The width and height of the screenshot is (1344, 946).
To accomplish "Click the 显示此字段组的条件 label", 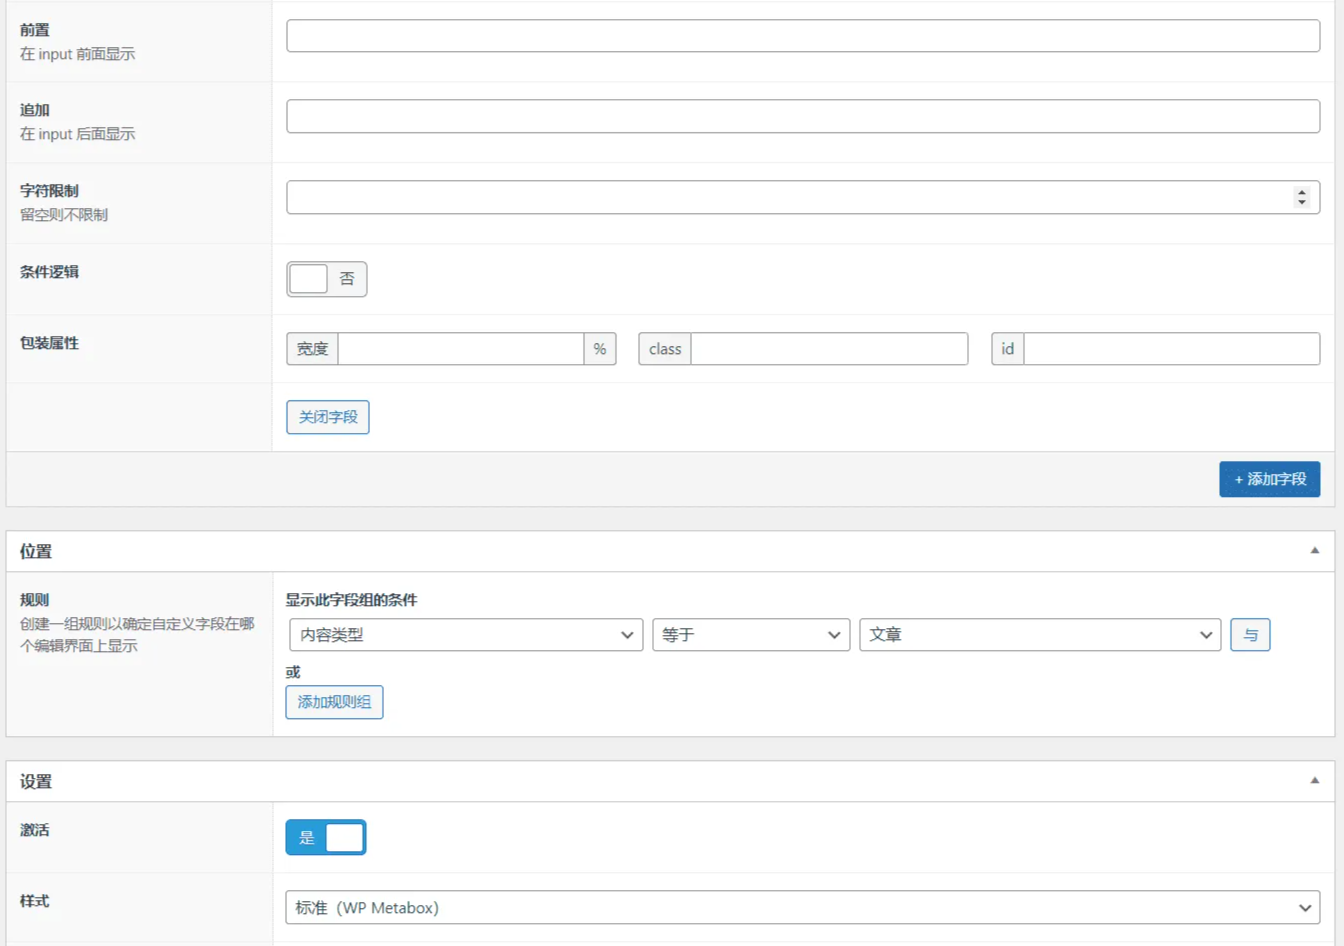I will tap(352, 600).
